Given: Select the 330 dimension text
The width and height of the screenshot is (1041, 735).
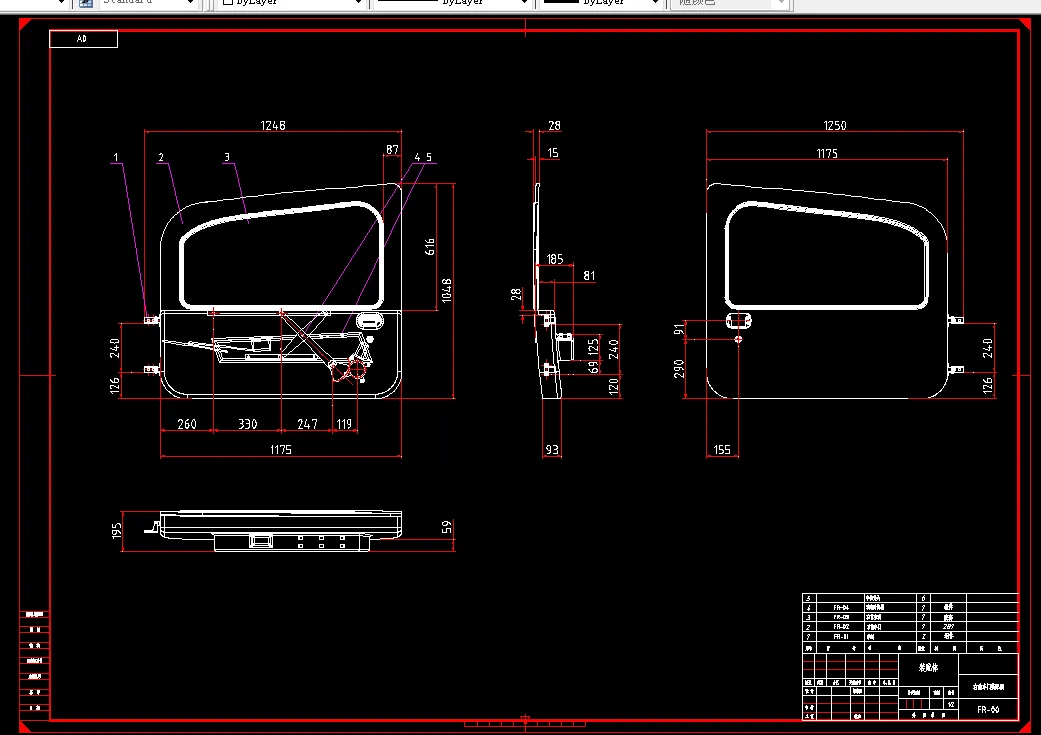Looking at the screenshot, I should 248,424.
